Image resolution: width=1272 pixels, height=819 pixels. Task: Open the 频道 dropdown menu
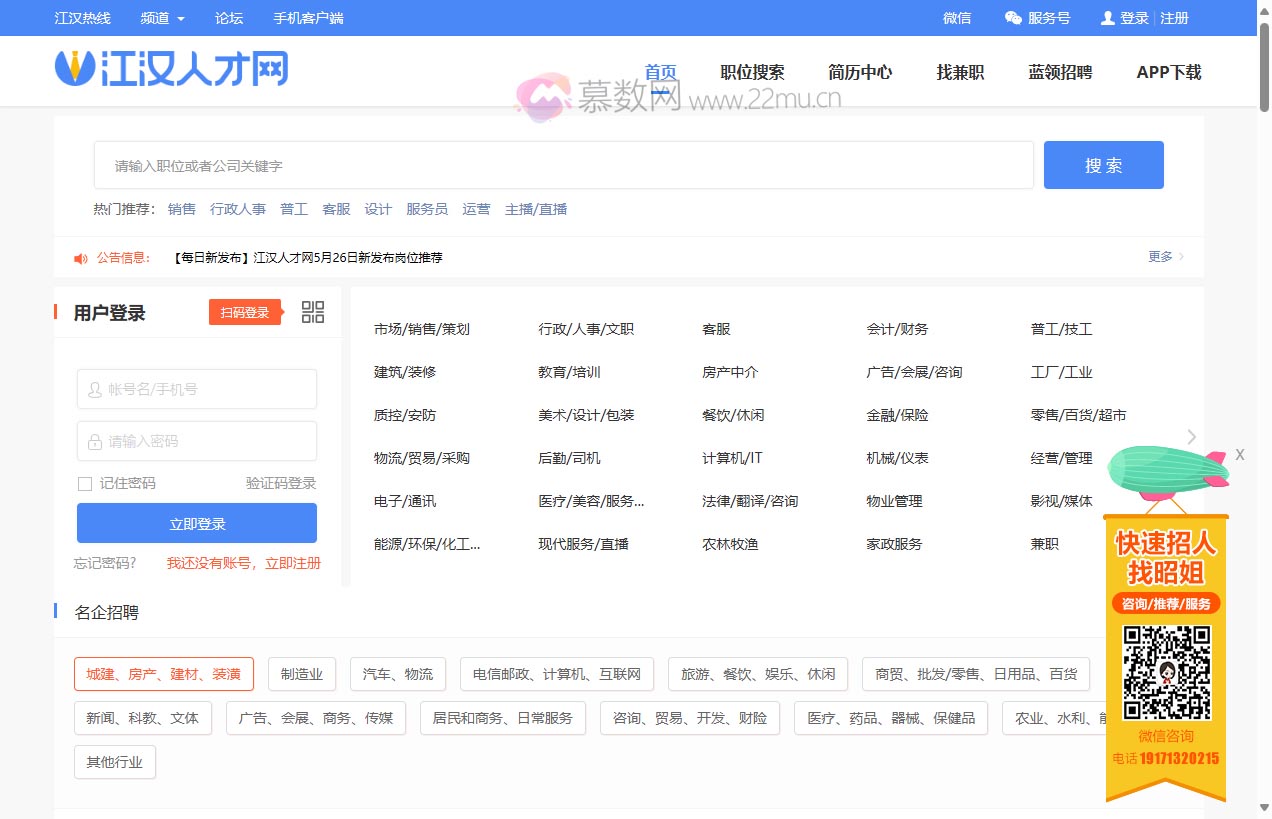(x=161, y=17)
